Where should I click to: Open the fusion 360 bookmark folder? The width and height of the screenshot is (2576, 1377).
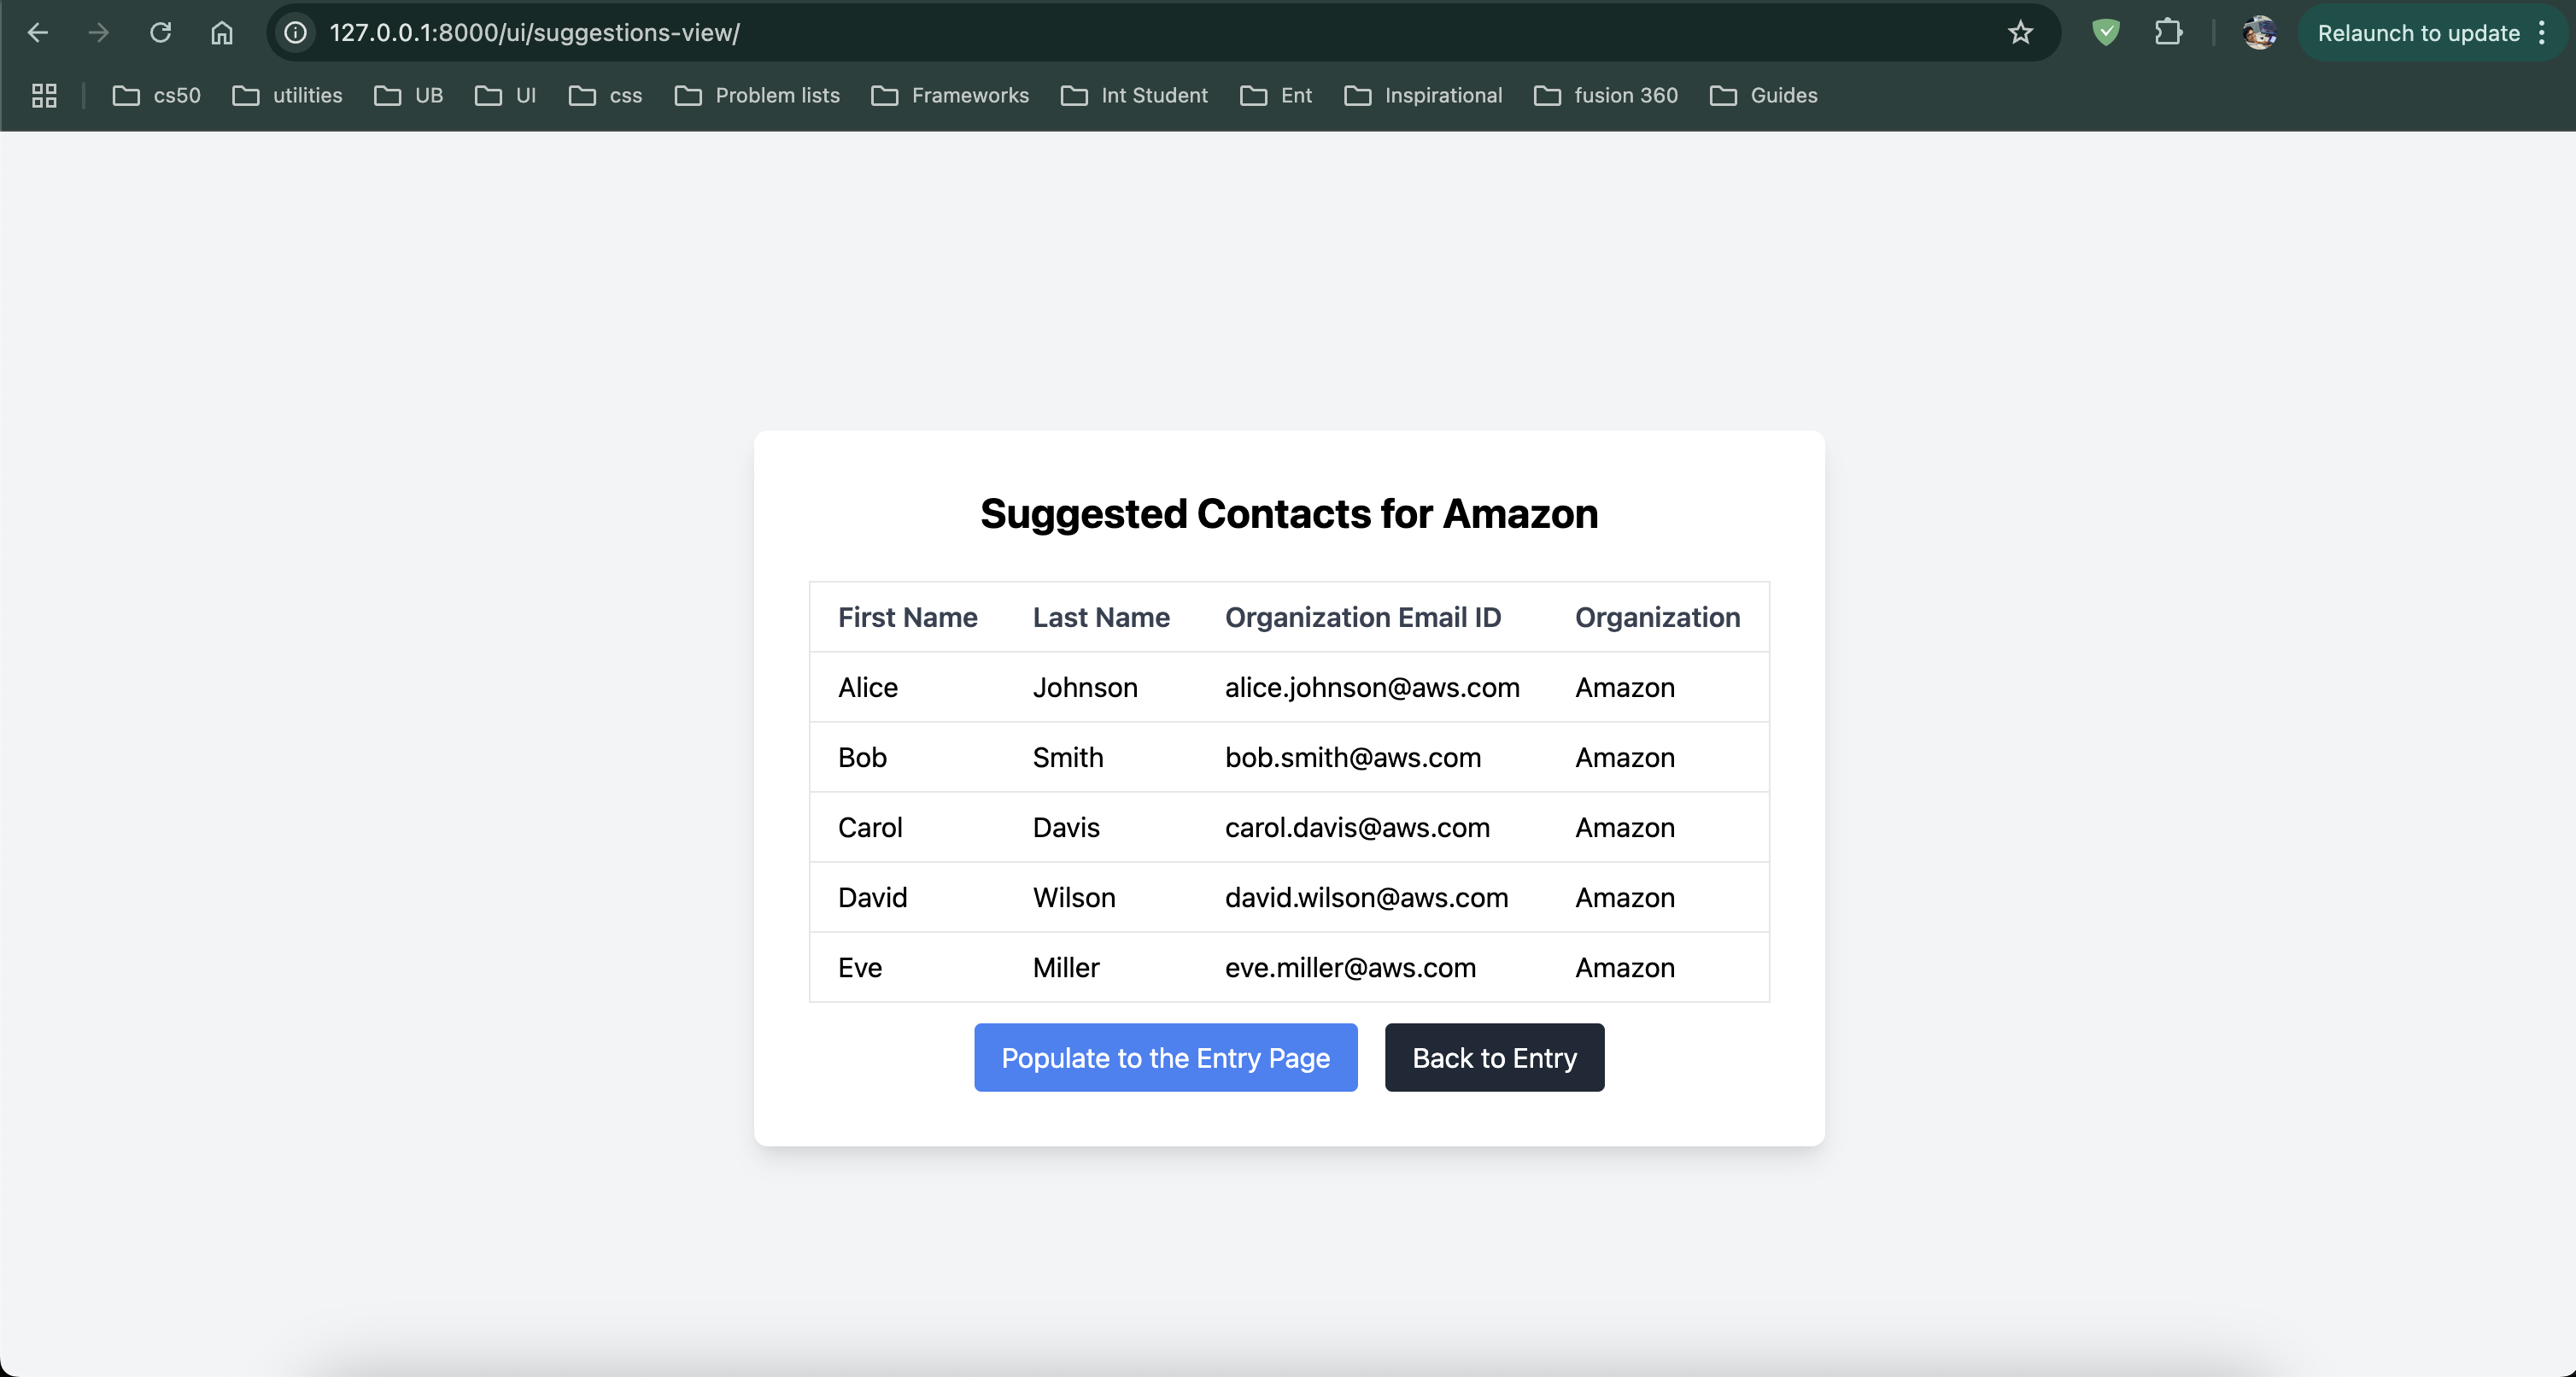click(1605, 96)
